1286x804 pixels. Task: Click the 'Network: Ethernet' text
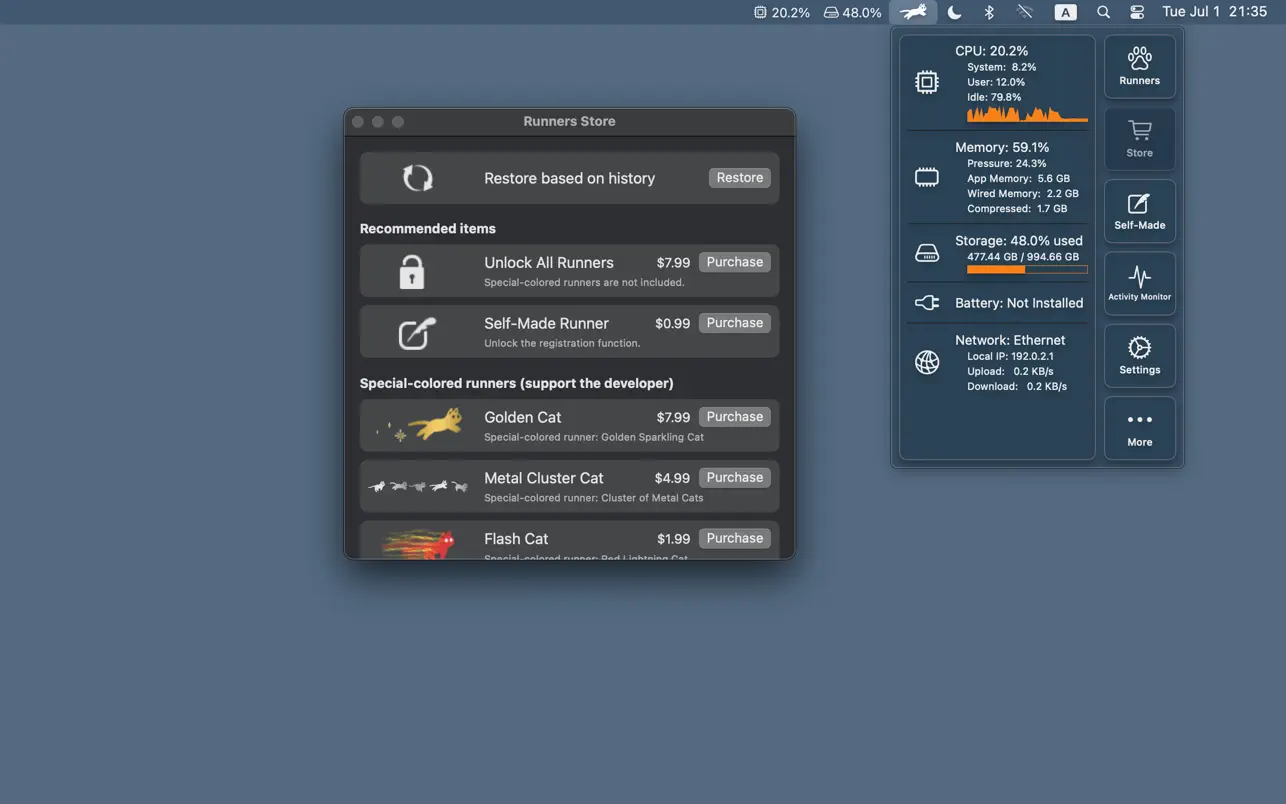[1010, 340]
